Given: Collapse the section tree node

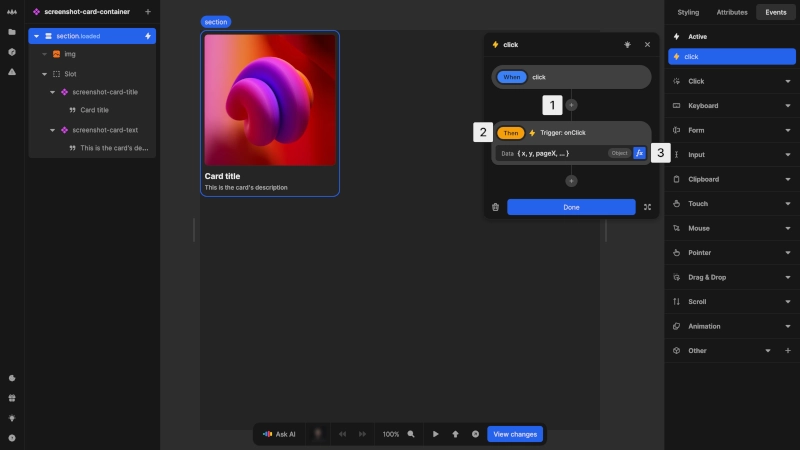Looking at the screenshot, I should [x=36, y=36].
